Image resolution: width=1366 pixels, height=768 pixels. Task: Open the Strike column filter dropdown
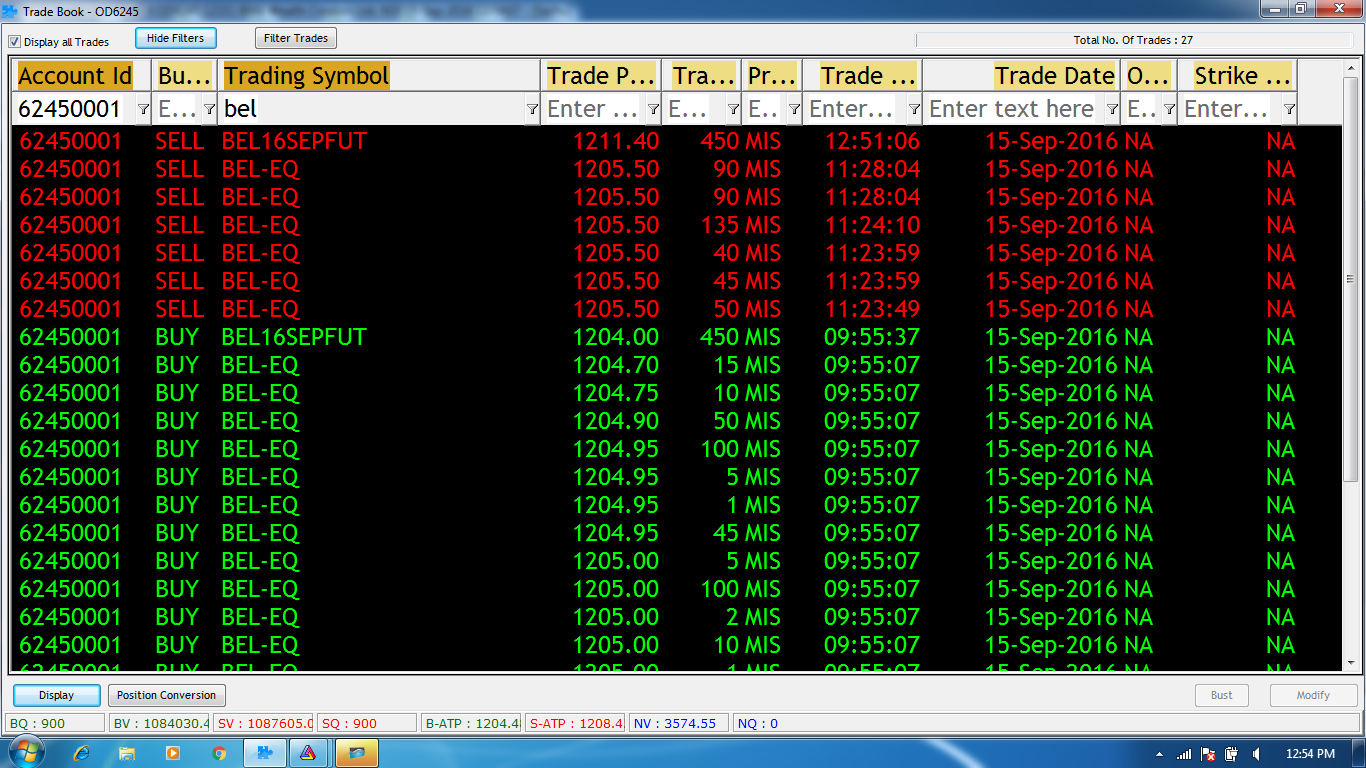[x=1289, y=109]
